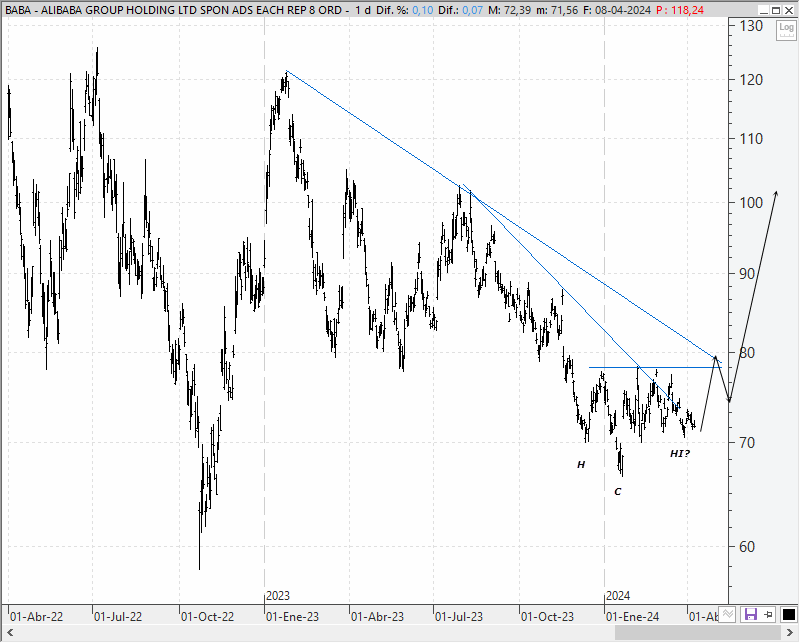This screenshot has height=643, width=800.
Task: Click the 60 price axis label
Action: [746, 547]
